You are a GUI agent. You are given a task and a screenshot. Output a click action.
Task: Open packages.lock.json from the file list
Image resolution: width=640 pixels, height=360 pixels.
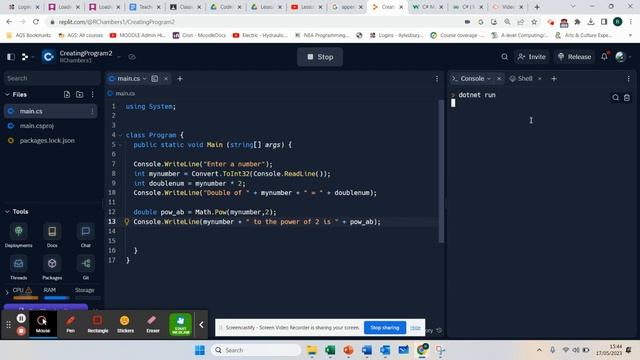(x=47, y=140)
